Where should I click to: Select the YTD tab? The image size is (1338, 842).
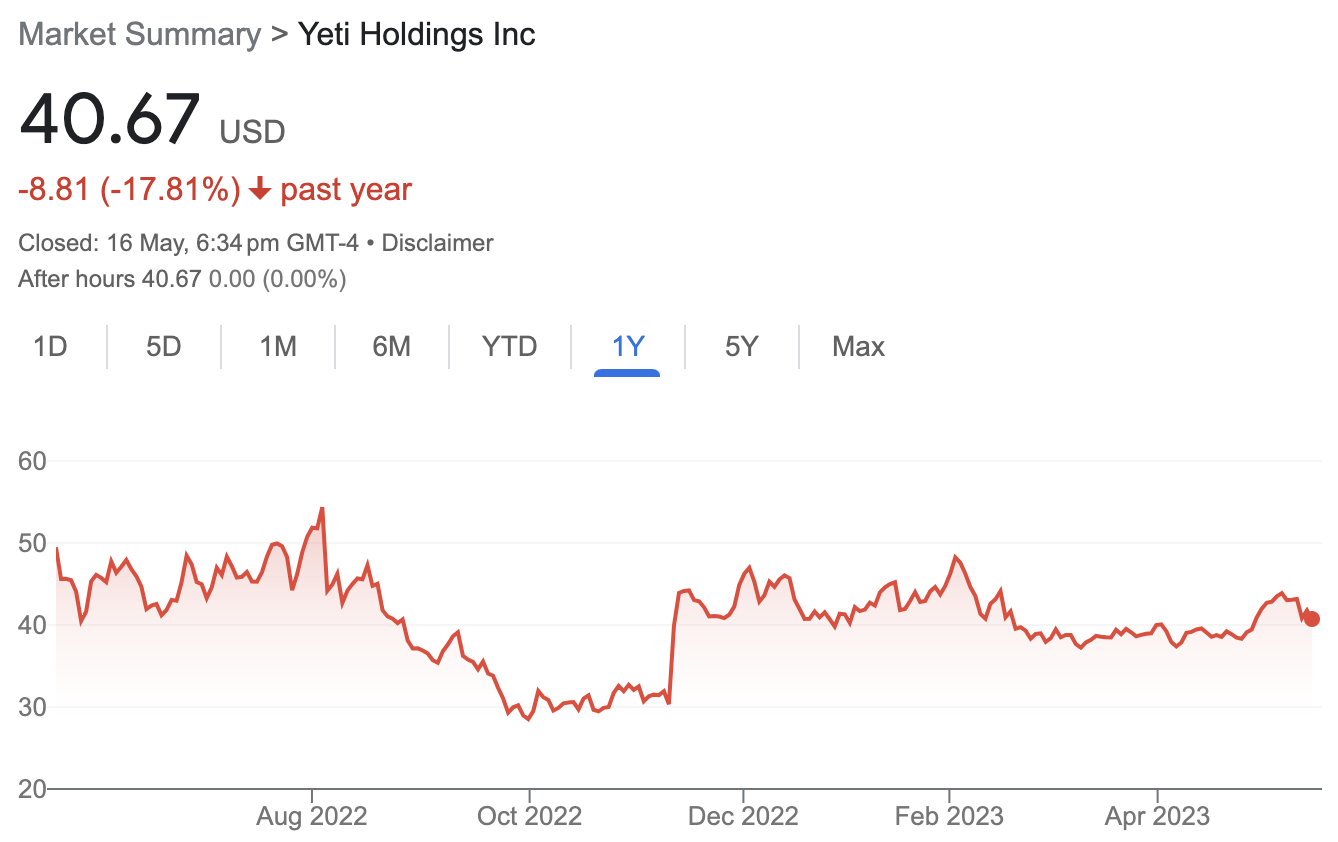click(x=510, y=347)
